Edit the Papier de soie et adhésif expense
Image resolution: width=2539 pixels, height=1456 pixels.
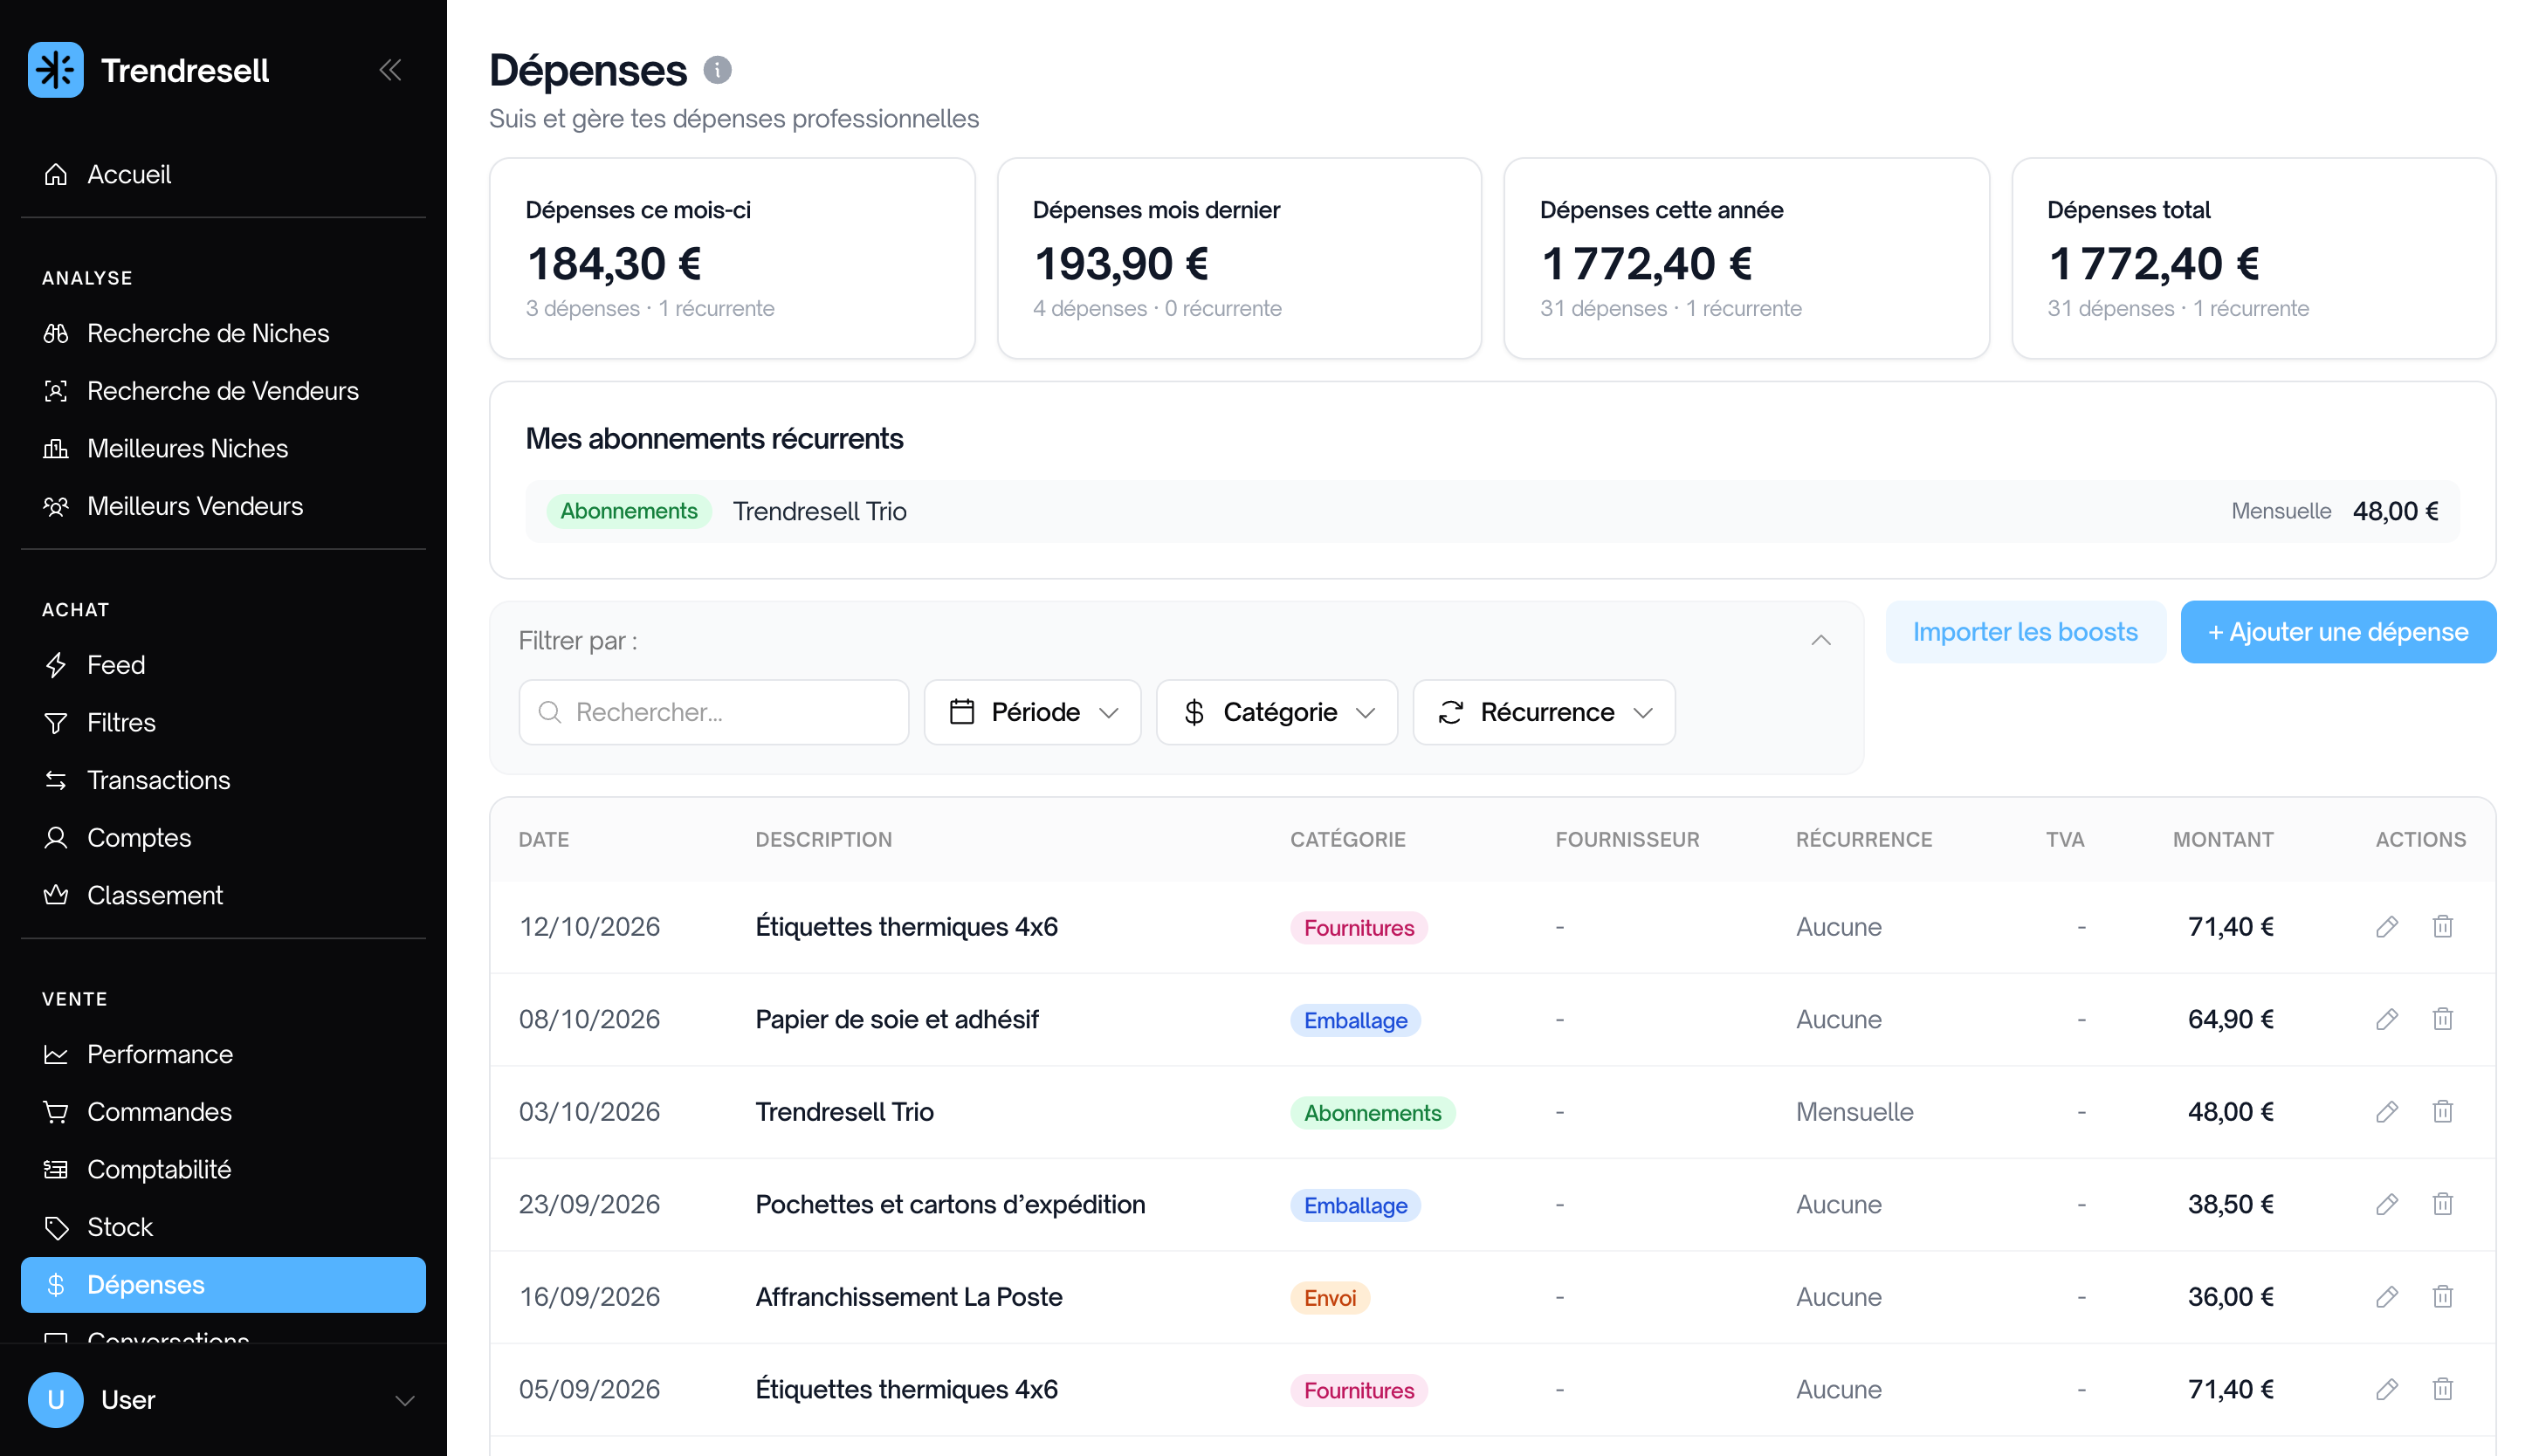tap(2387, 1019)
